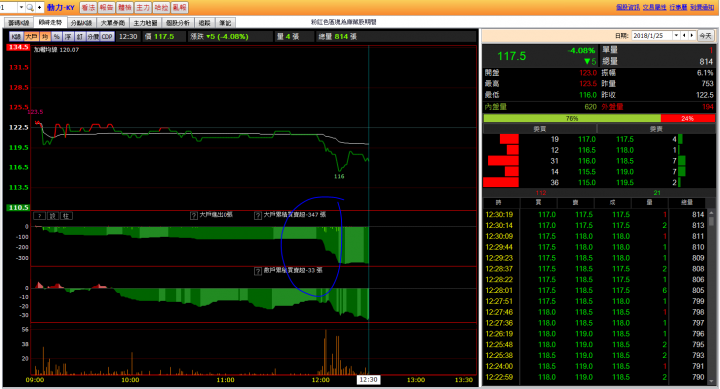Click the magnifier stock search icon
720x389 pixels.
pos(30,7)
